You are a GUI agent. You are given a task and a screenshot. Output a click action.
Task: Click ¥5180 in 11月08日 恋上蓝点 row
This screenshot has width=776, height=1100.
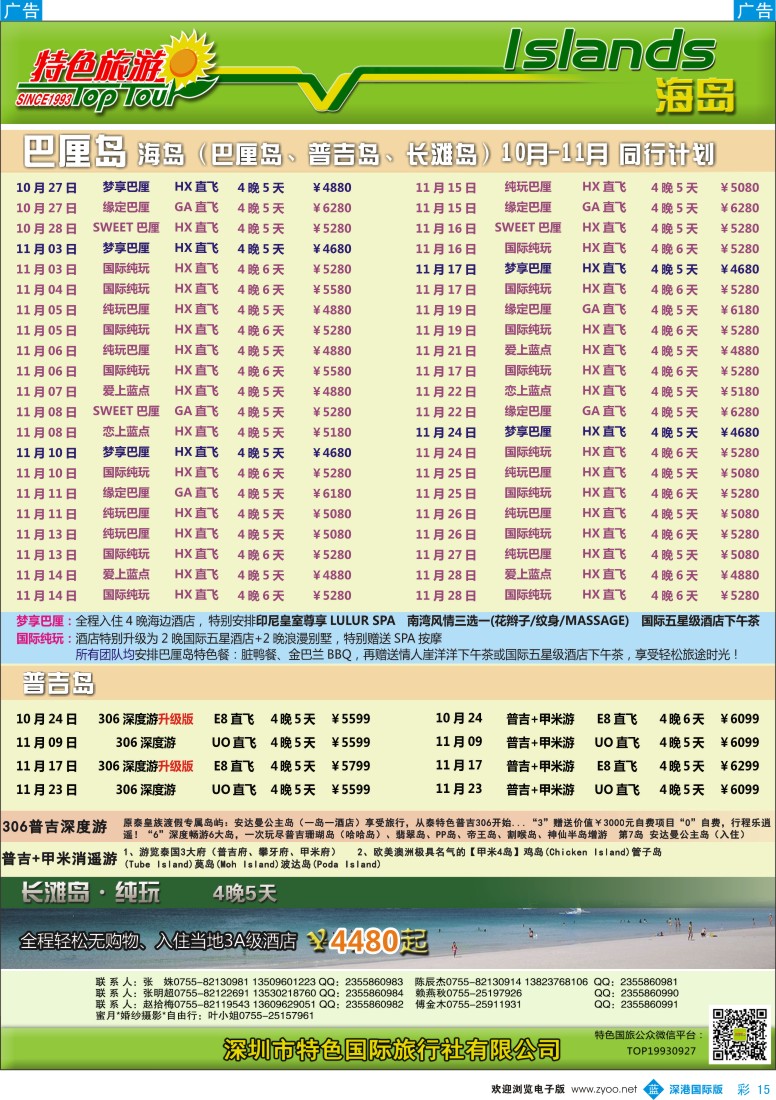coord(332,432)
